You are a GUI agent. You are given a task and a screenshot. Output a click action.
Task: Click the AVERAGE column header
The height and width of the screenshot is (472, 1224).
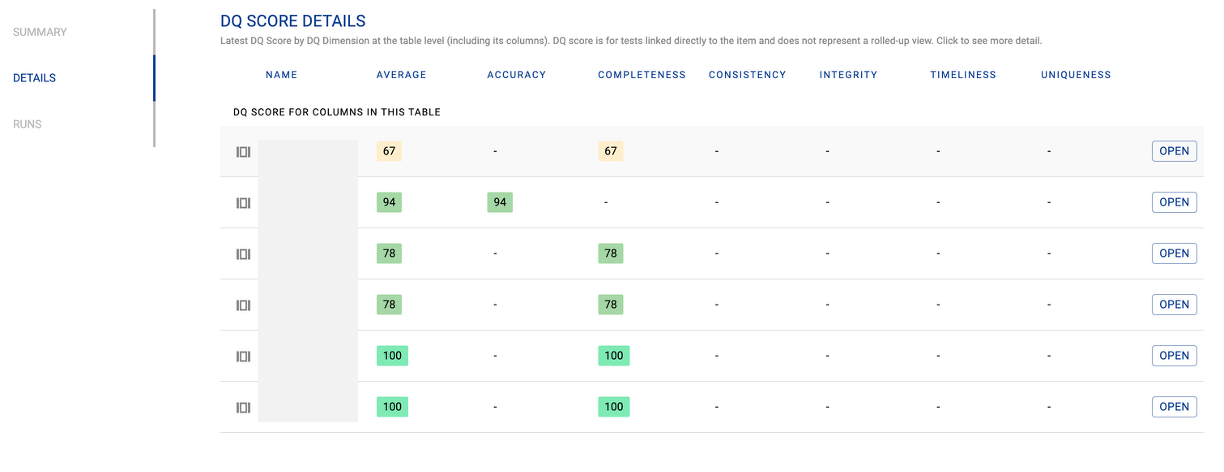click(x=401, y=75)
